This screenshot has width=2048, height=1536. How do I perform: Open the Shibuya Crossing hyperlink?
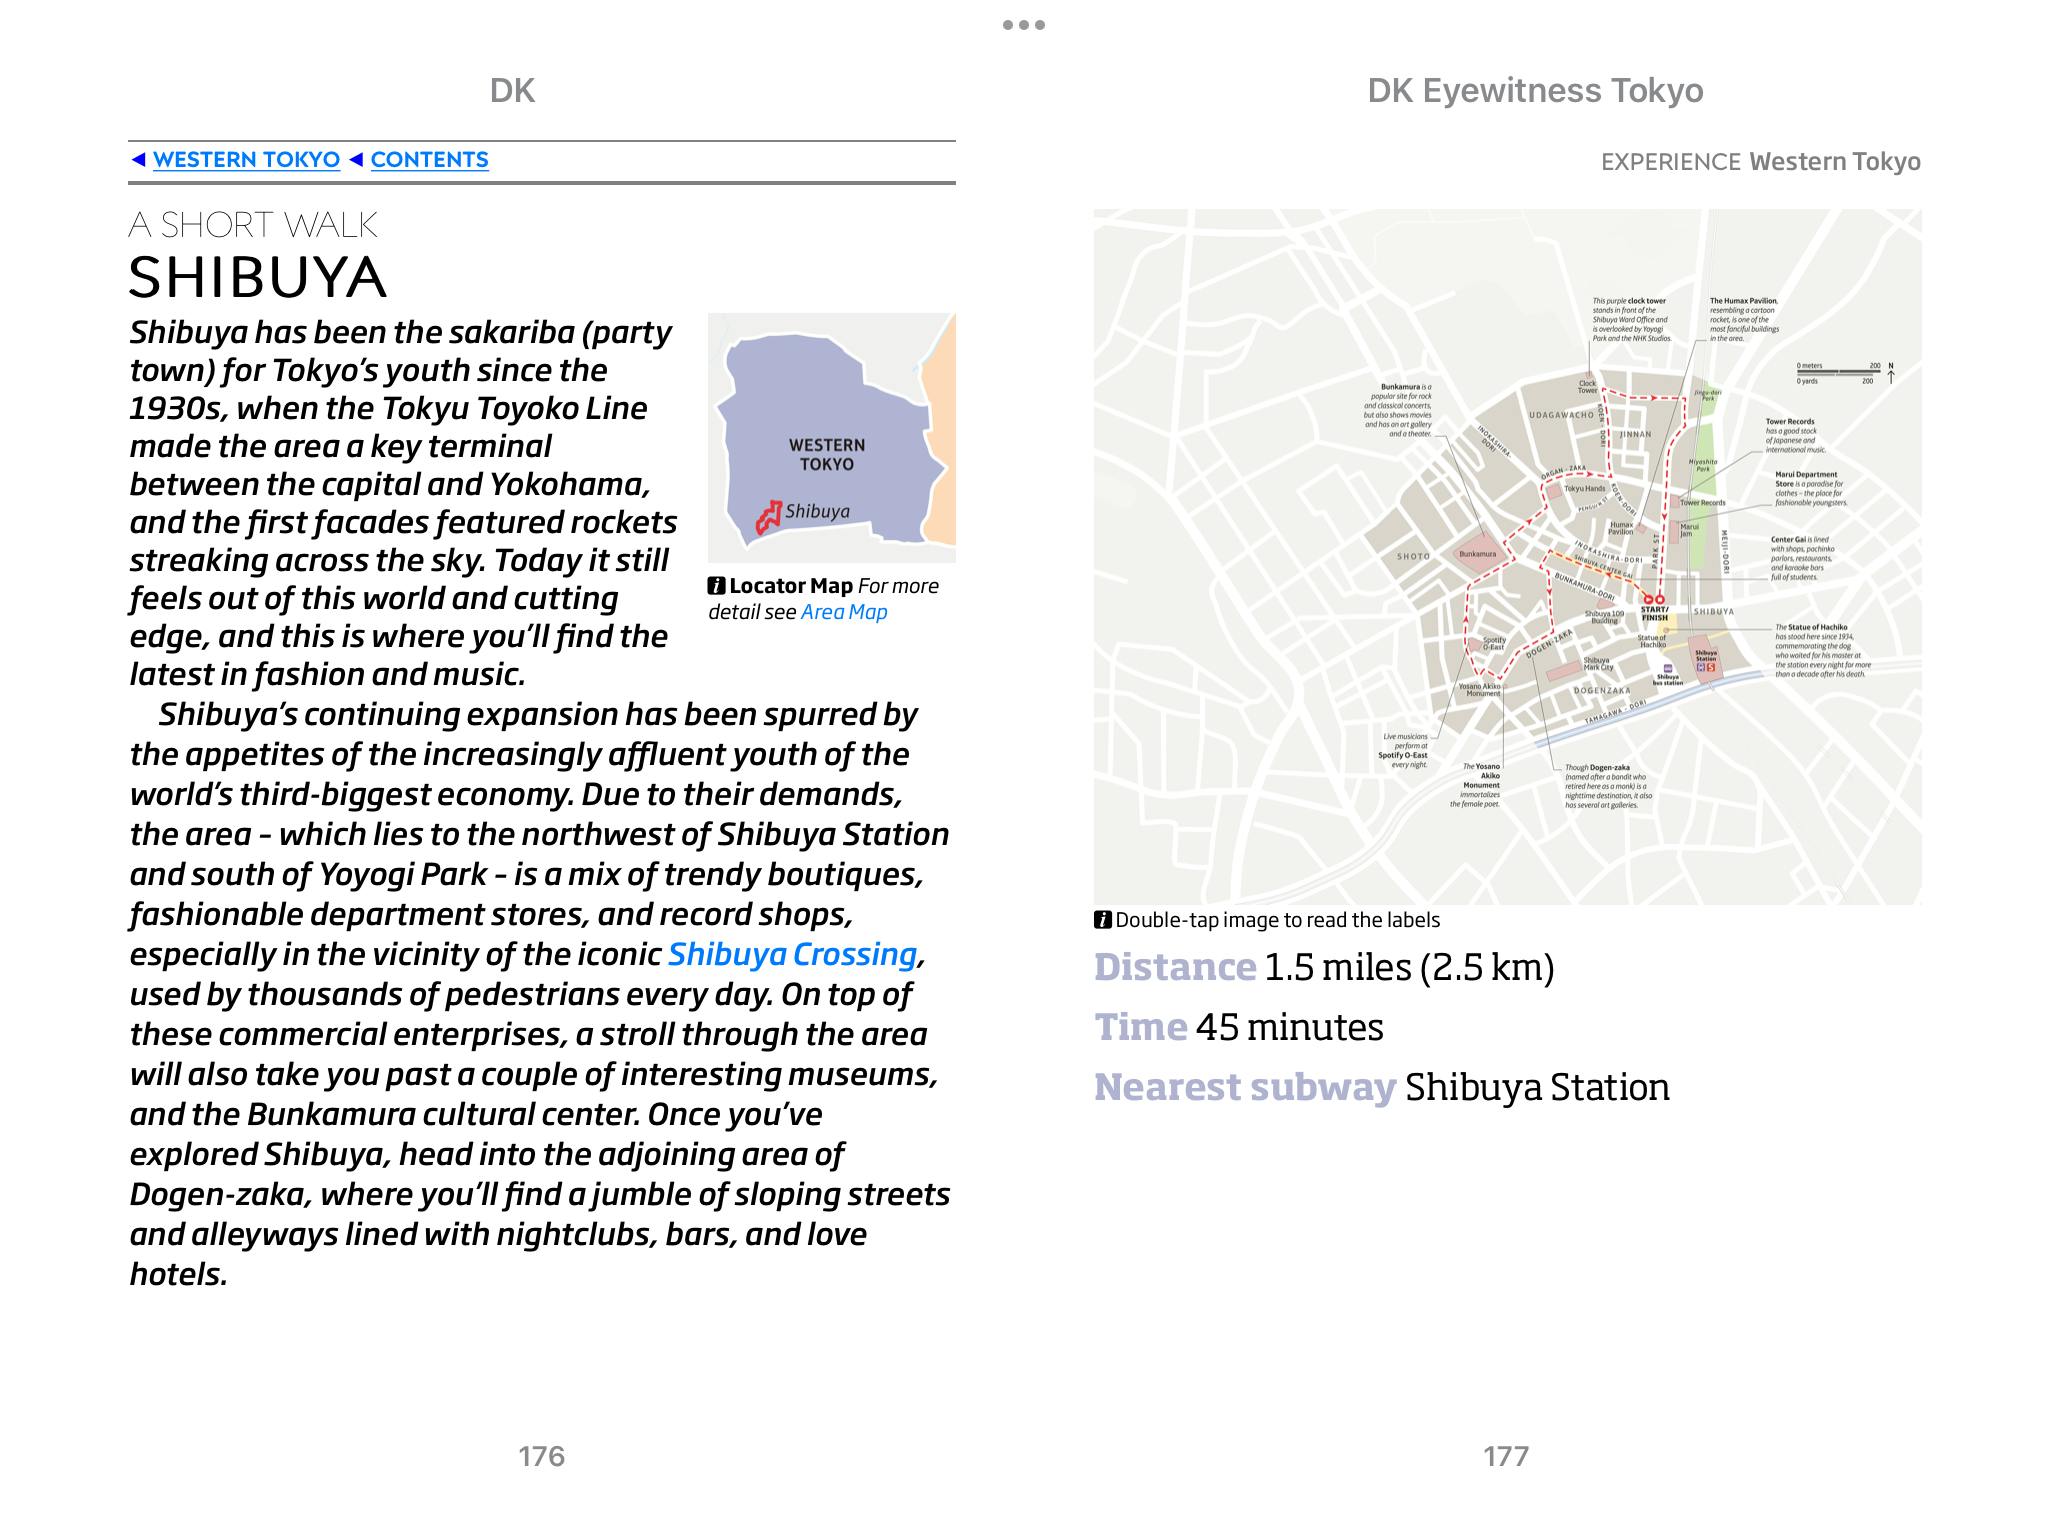pyautogui.click(x=792, y=954)
